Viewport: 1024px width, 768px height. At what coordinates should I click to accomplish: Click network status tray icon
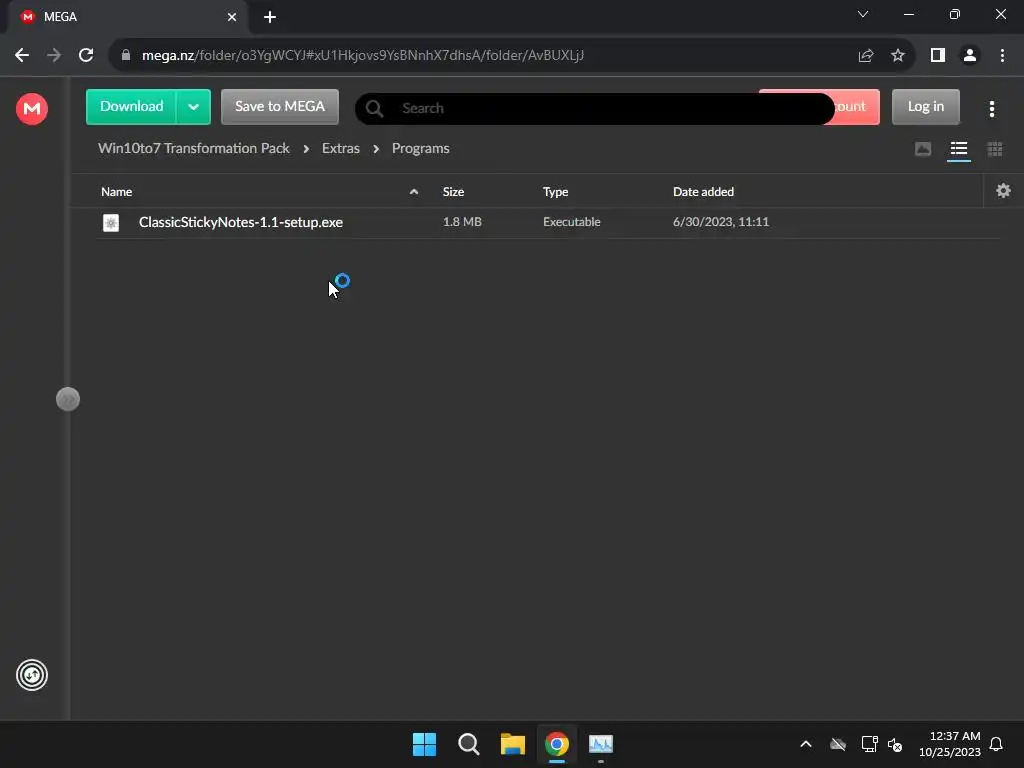click(869, 744)
